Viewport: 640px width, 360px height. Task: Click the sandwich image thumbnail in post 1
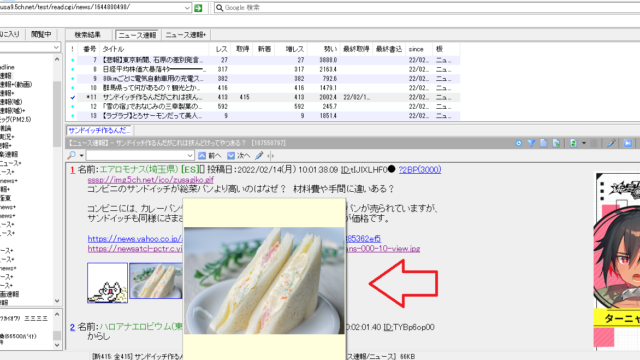point(156,280)
